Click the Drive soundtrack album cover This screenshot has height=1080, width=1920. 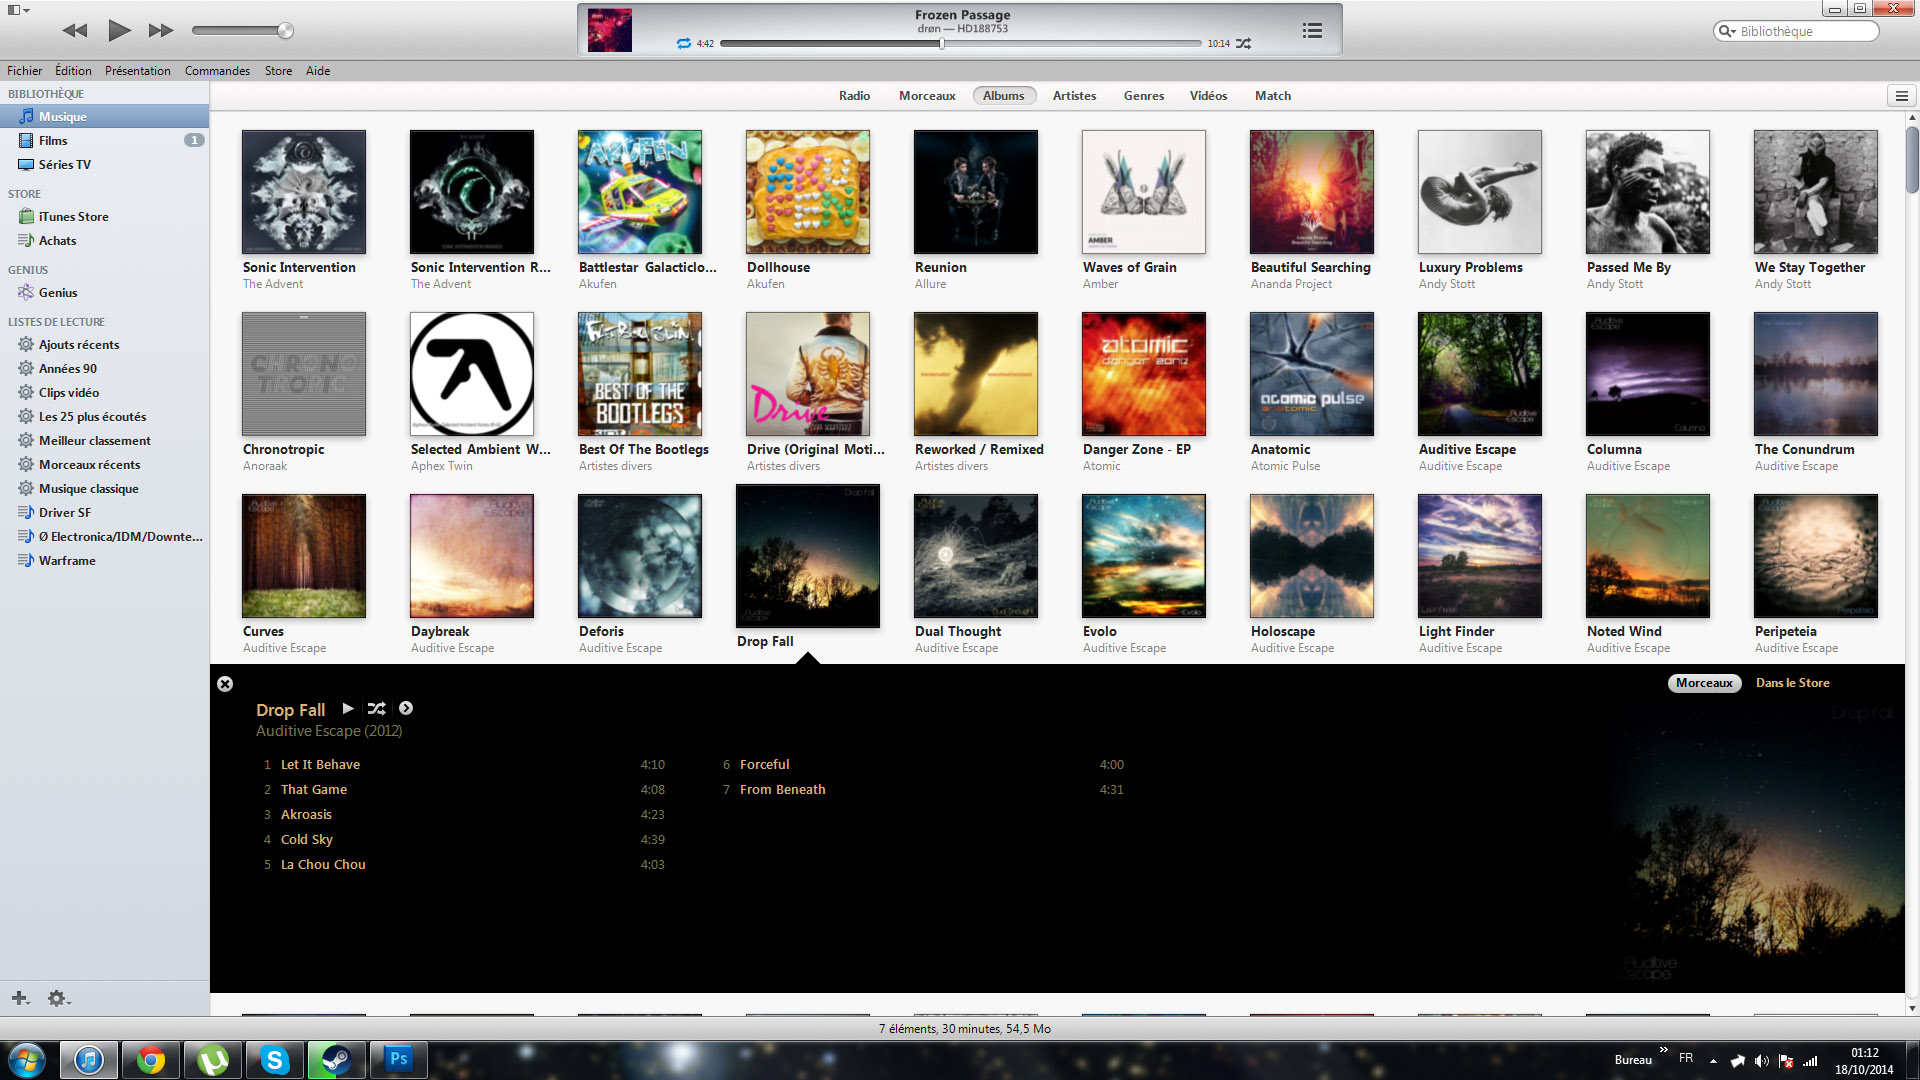pyautogui.click(x=808, y=374)
